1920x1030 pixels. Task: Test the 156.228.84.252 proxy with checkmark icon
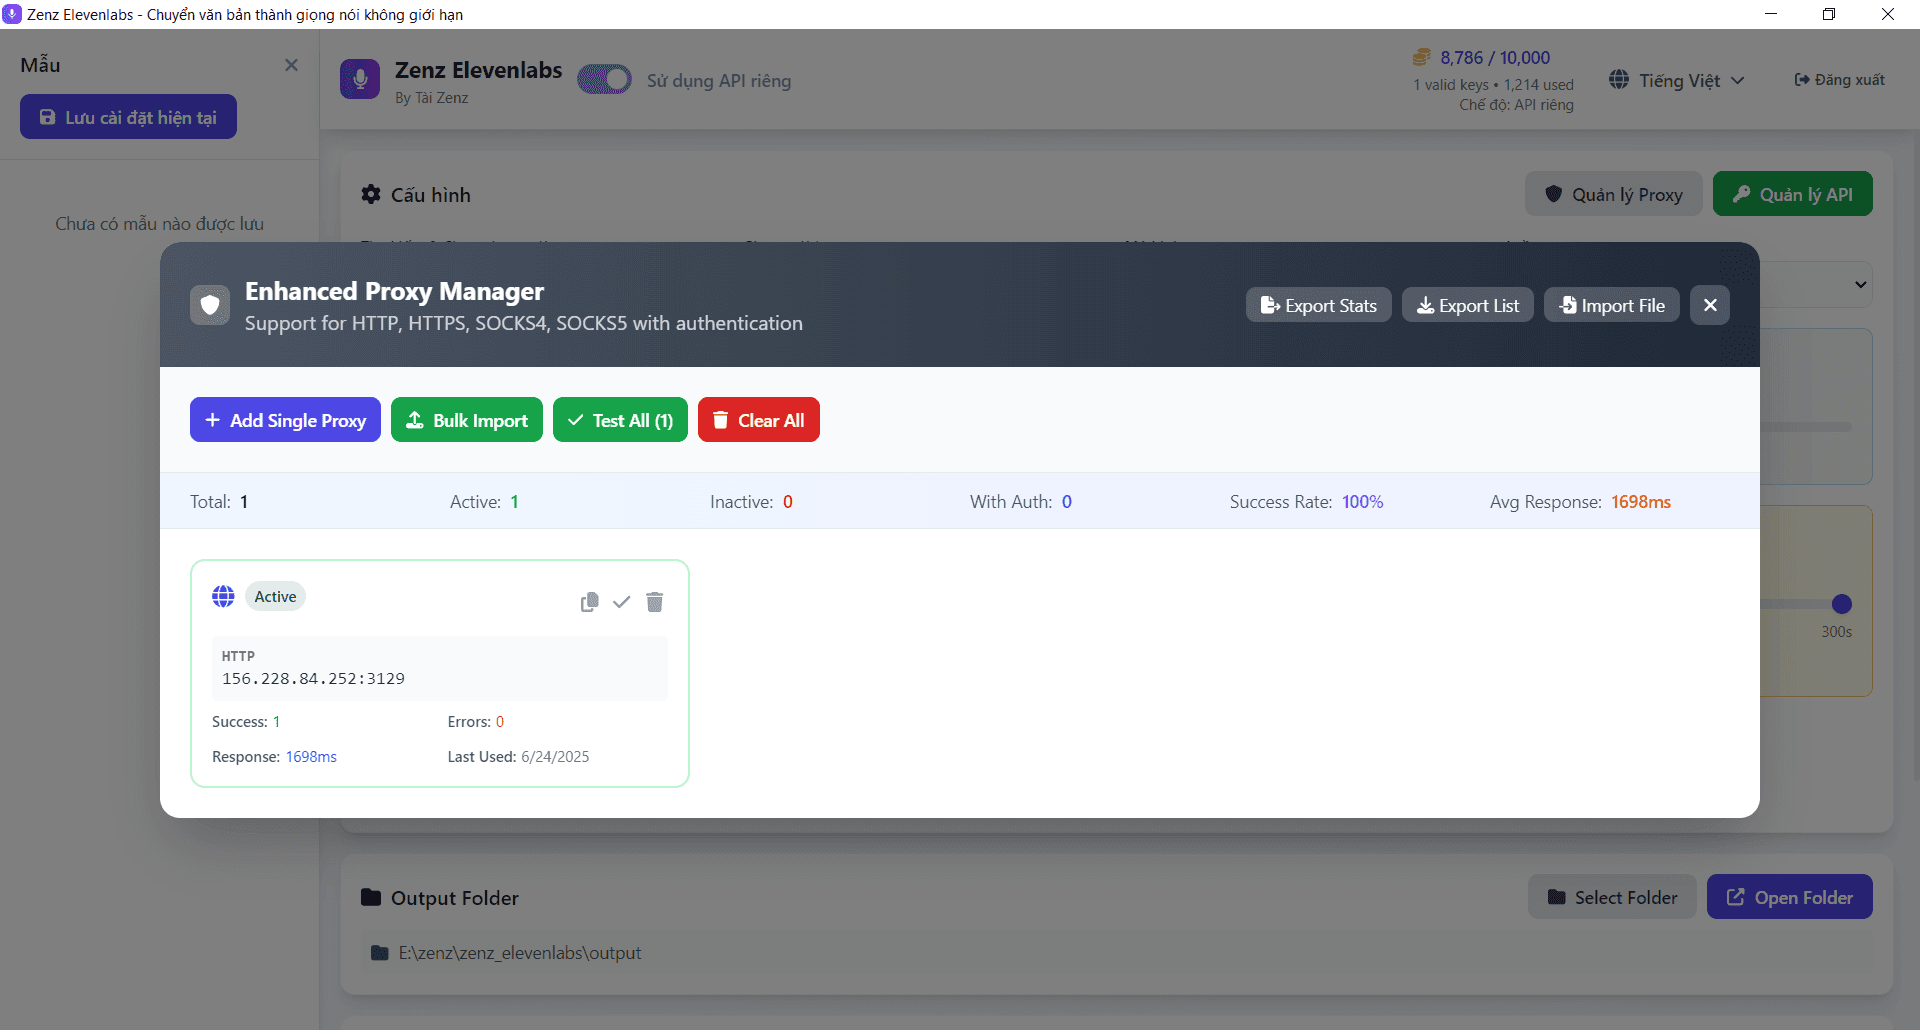(622, 601)
